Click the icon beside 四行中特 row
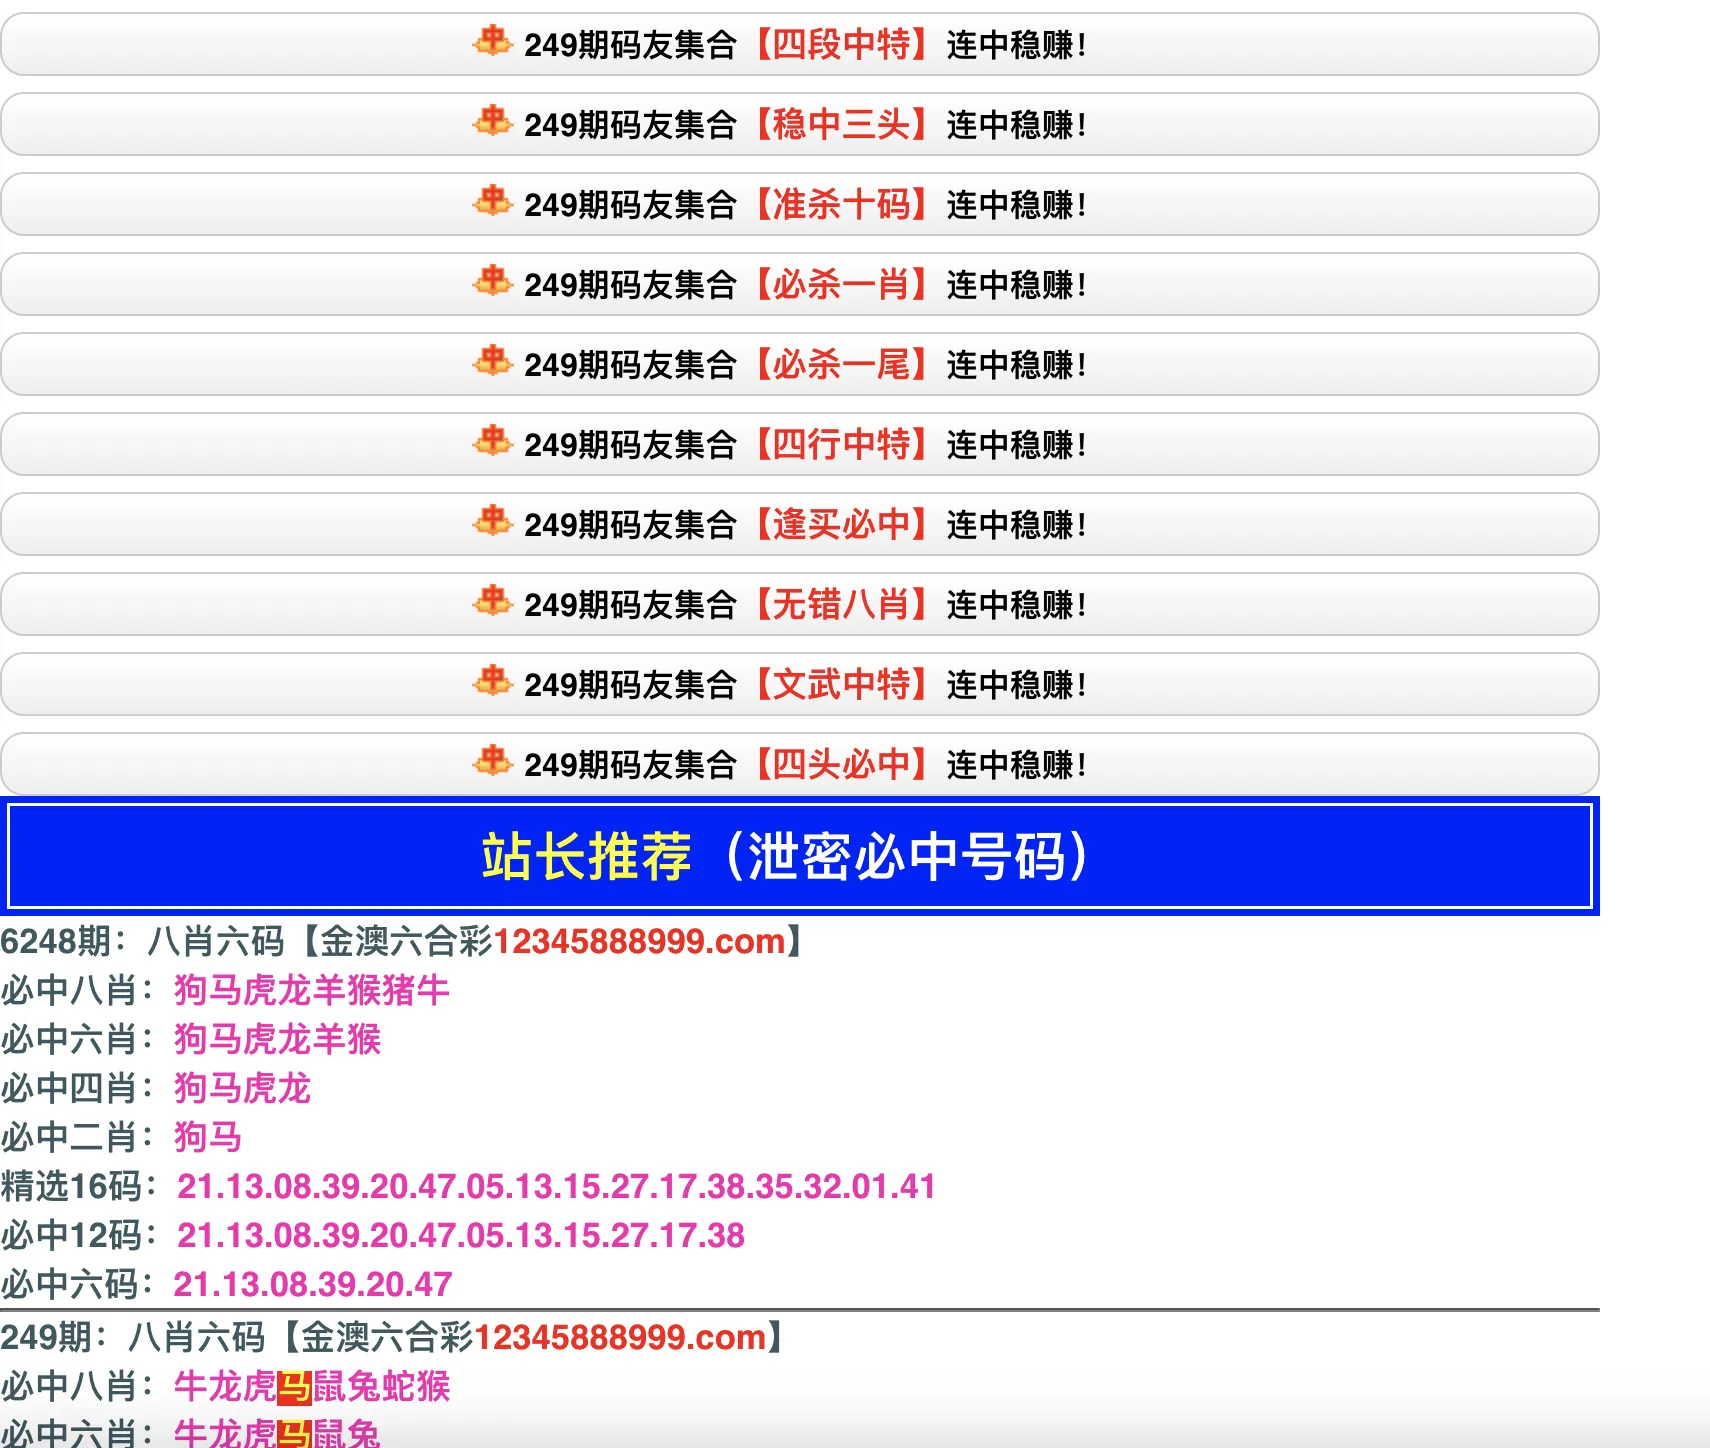Screen dimensions: 1710x1448 (x=492, y=442)
